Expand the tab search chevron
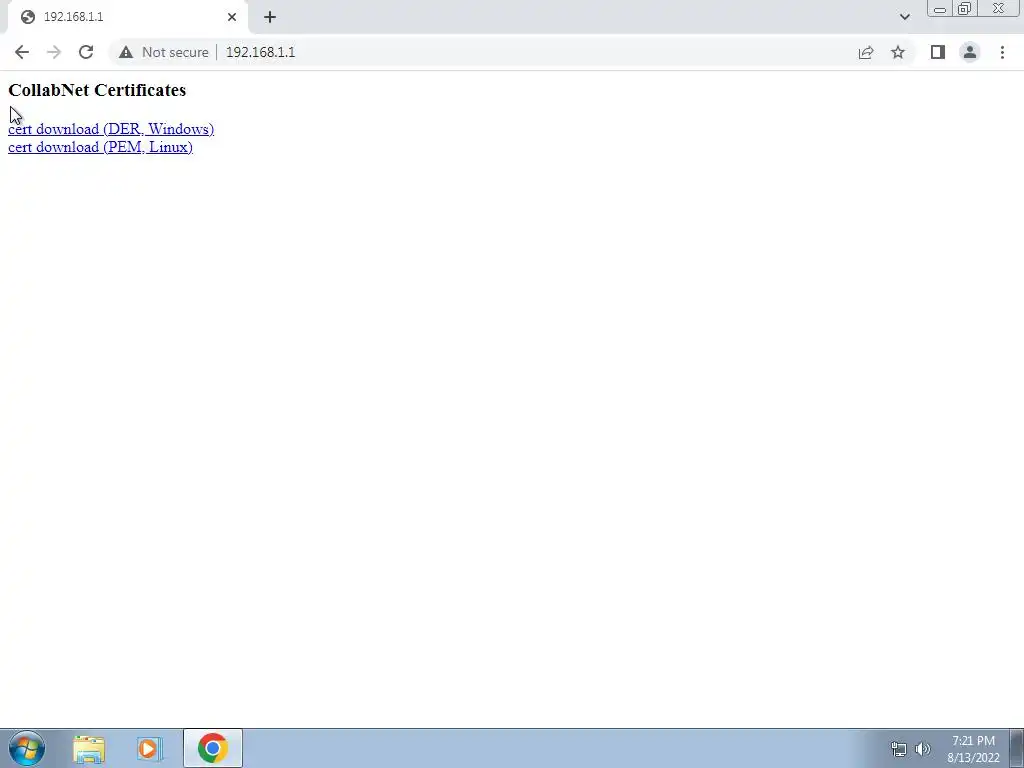Image resolution: width=1024 pixels, height=768 pixels. pyautogui.click(x=904, y=17)
